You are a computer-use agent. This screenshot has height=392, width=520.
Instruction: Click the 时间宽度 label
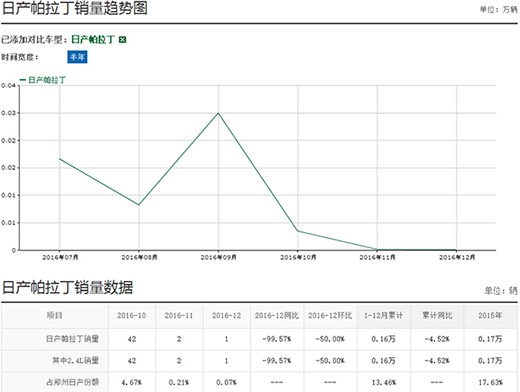pos(20,57)
